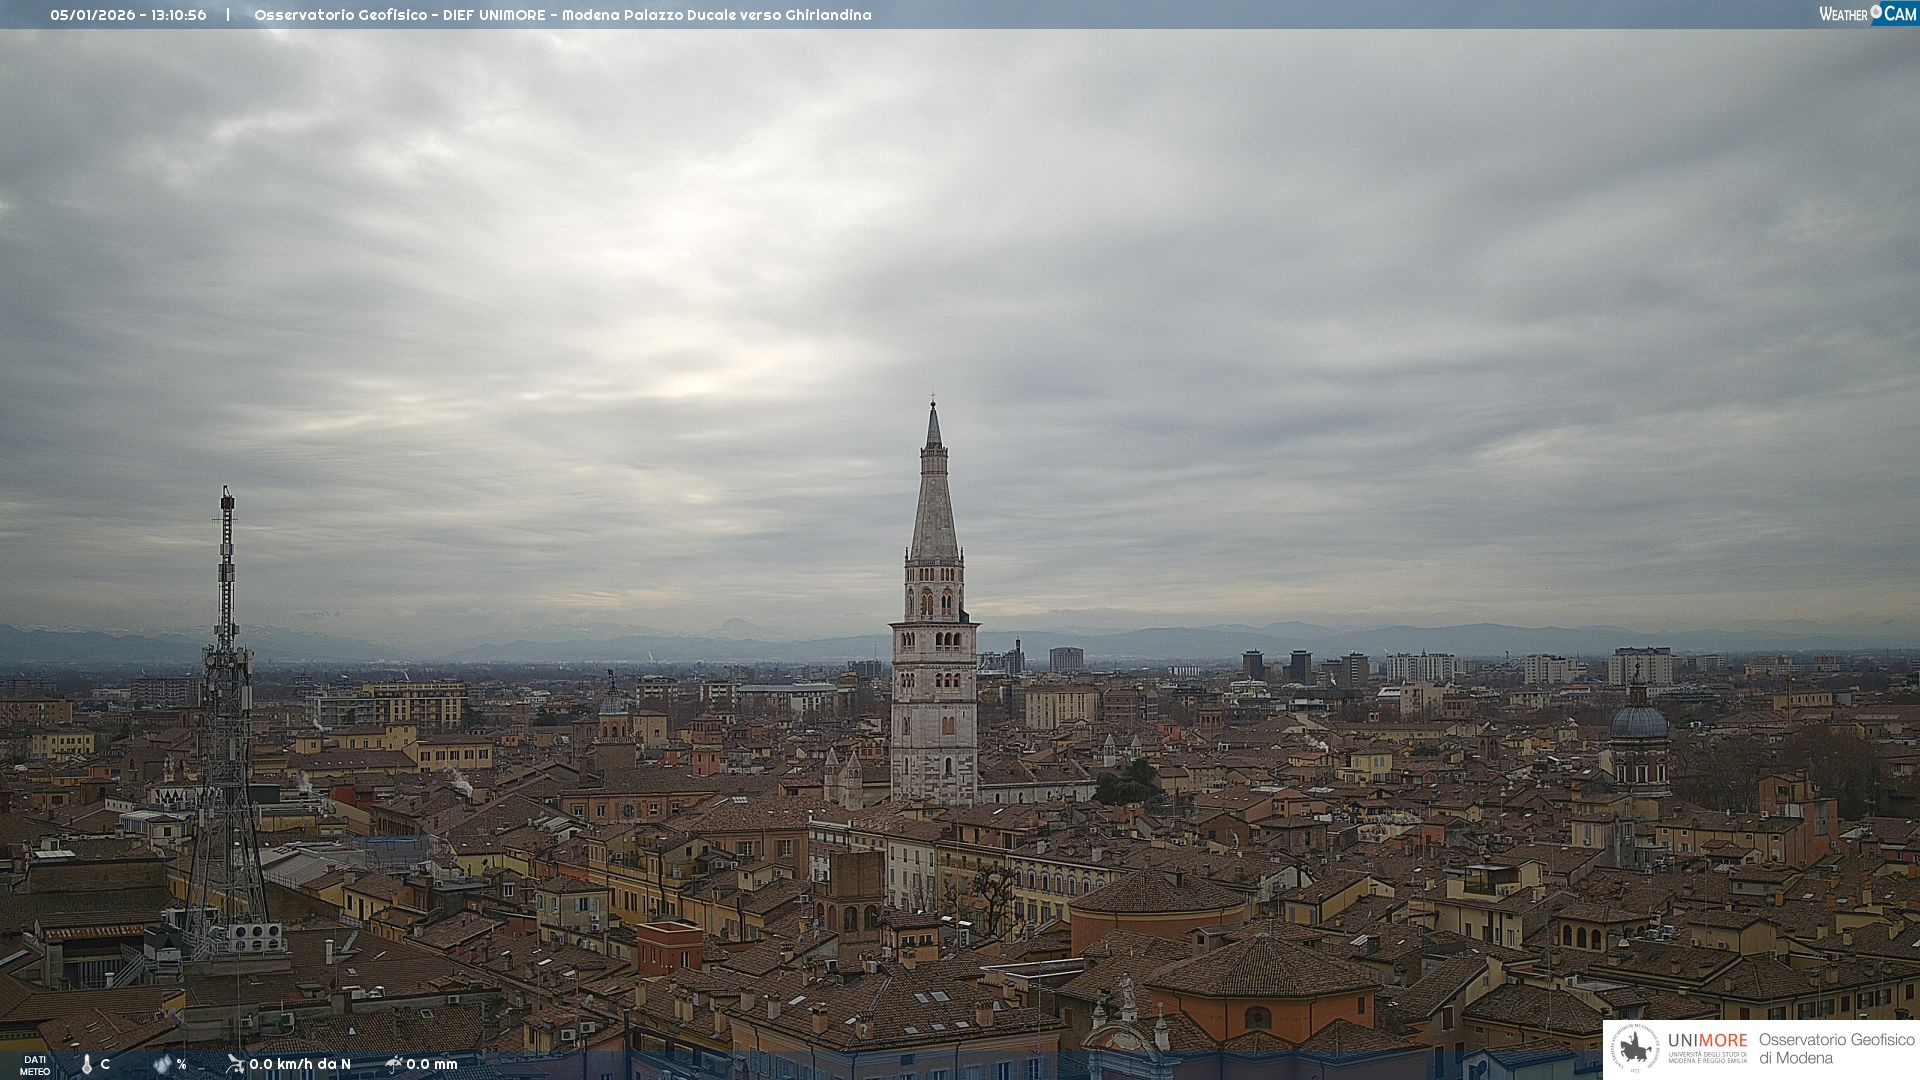This screenshot has height=1080, width=1920.
Task: Click the humidity water droplets icon
Action: tap(162, 1064)
